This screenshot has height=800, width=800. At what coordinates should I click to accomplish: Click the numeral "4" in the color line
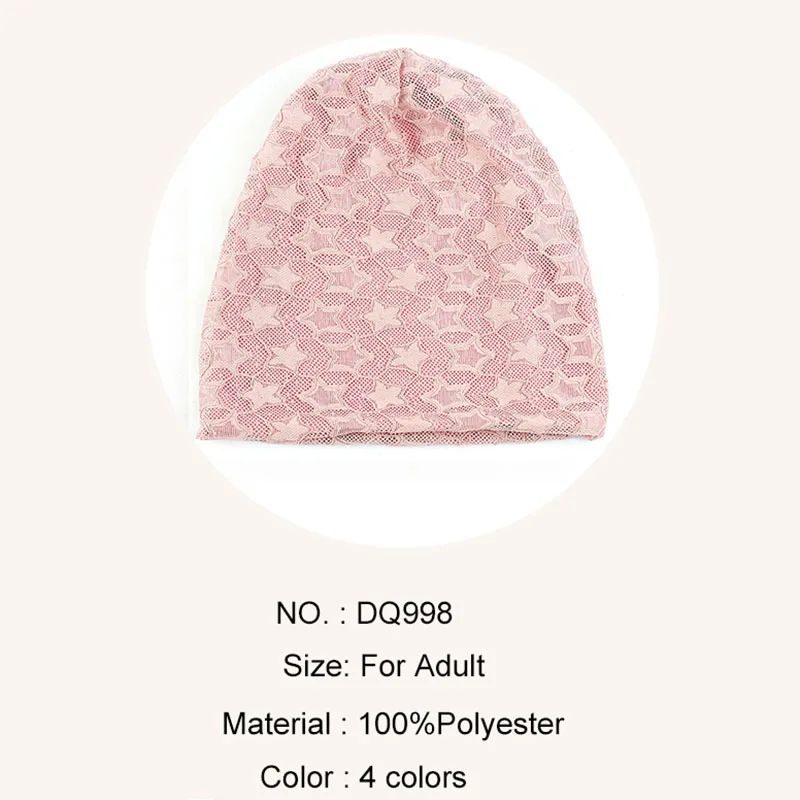pos(367,778)
